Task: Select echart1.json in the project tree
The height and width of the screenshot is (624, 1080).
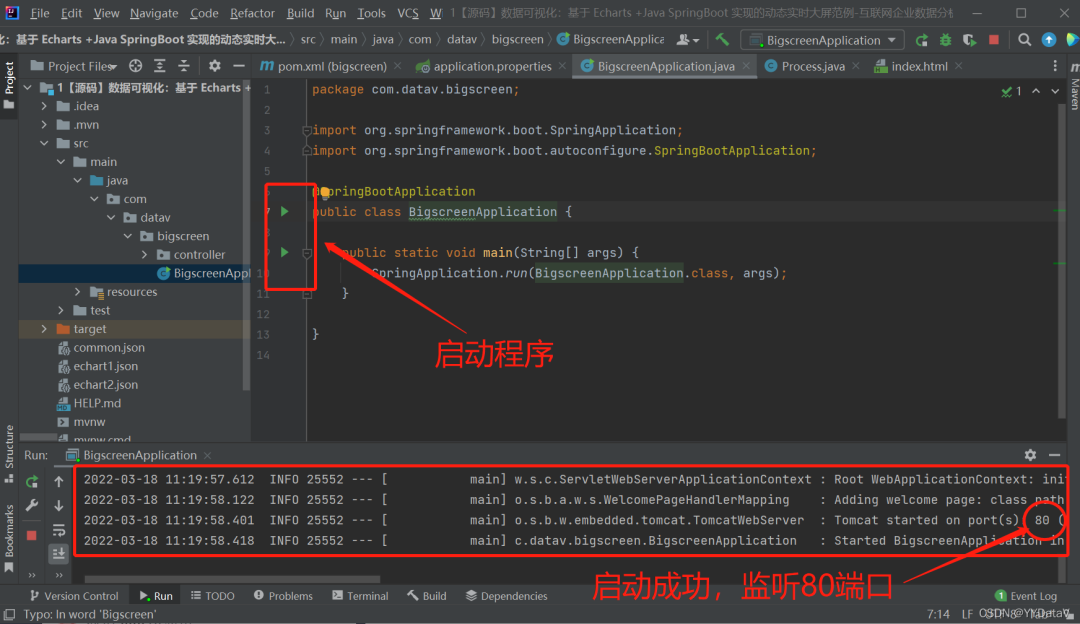Action: click(x=105, y=366)
